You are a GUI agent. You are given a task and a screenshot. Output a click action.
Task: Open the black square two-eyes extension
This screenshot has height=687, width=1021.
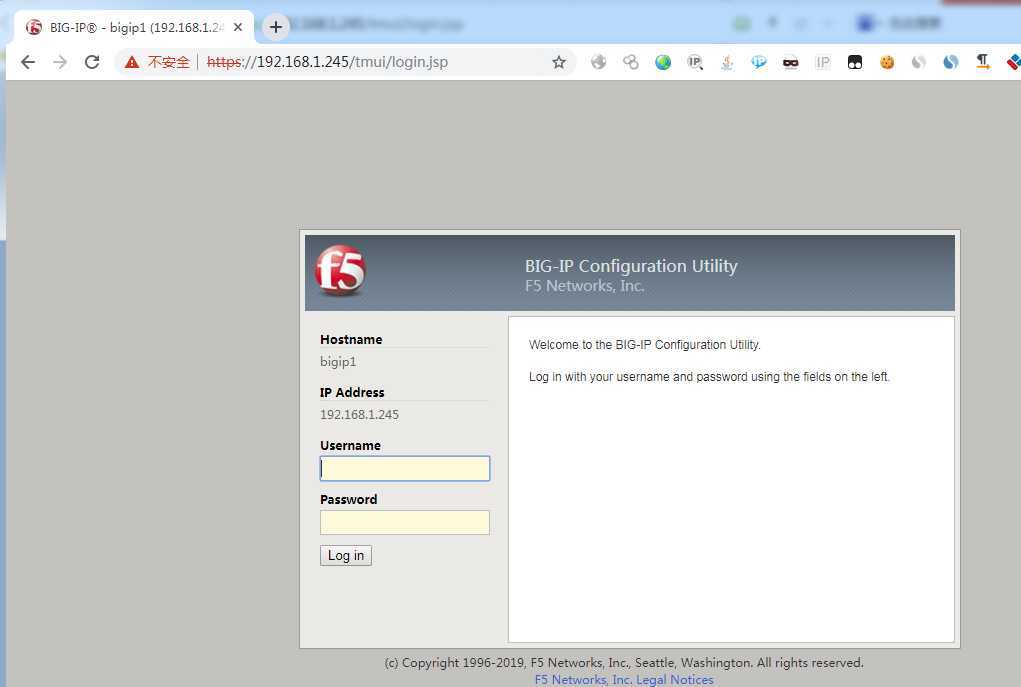click(855, 62)
